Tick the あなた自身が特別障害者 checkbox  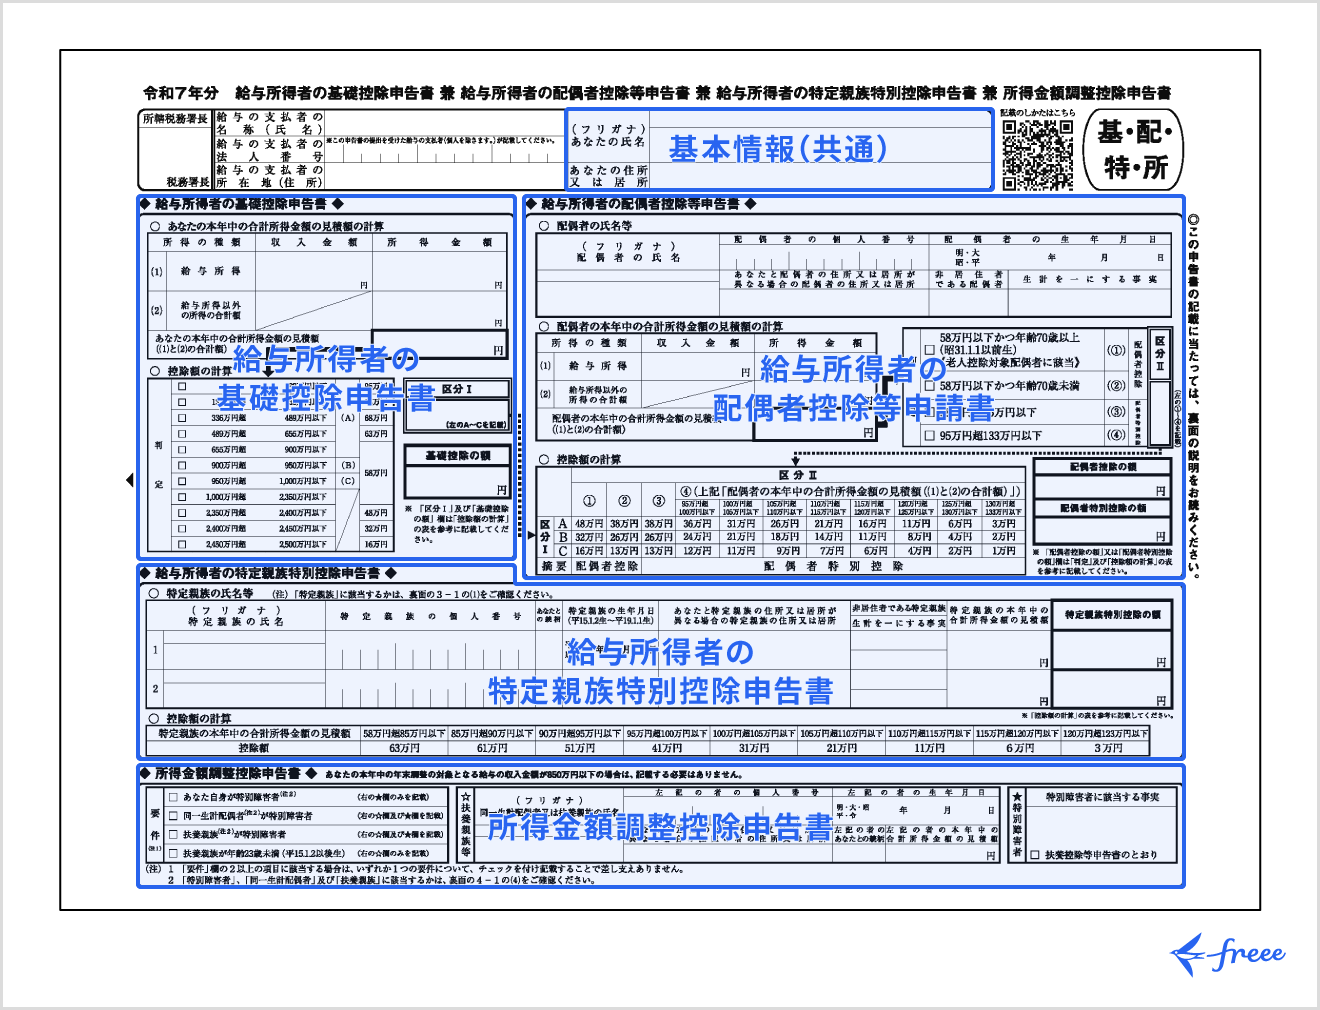tap(174, 798)
